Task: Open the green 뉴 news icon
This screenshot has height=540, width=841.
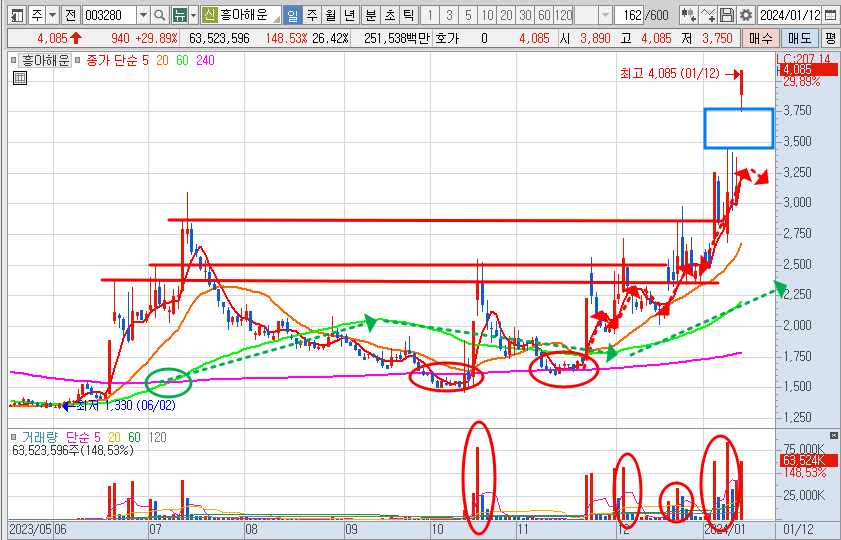Action: coord(180,15)
